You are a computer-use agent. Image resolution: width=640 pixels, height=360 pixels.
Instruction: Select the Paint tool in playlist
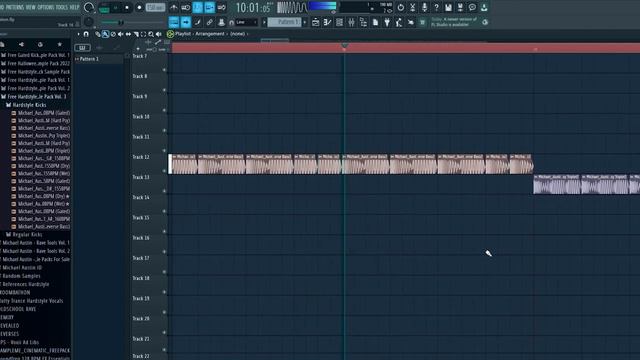point(105,34)
